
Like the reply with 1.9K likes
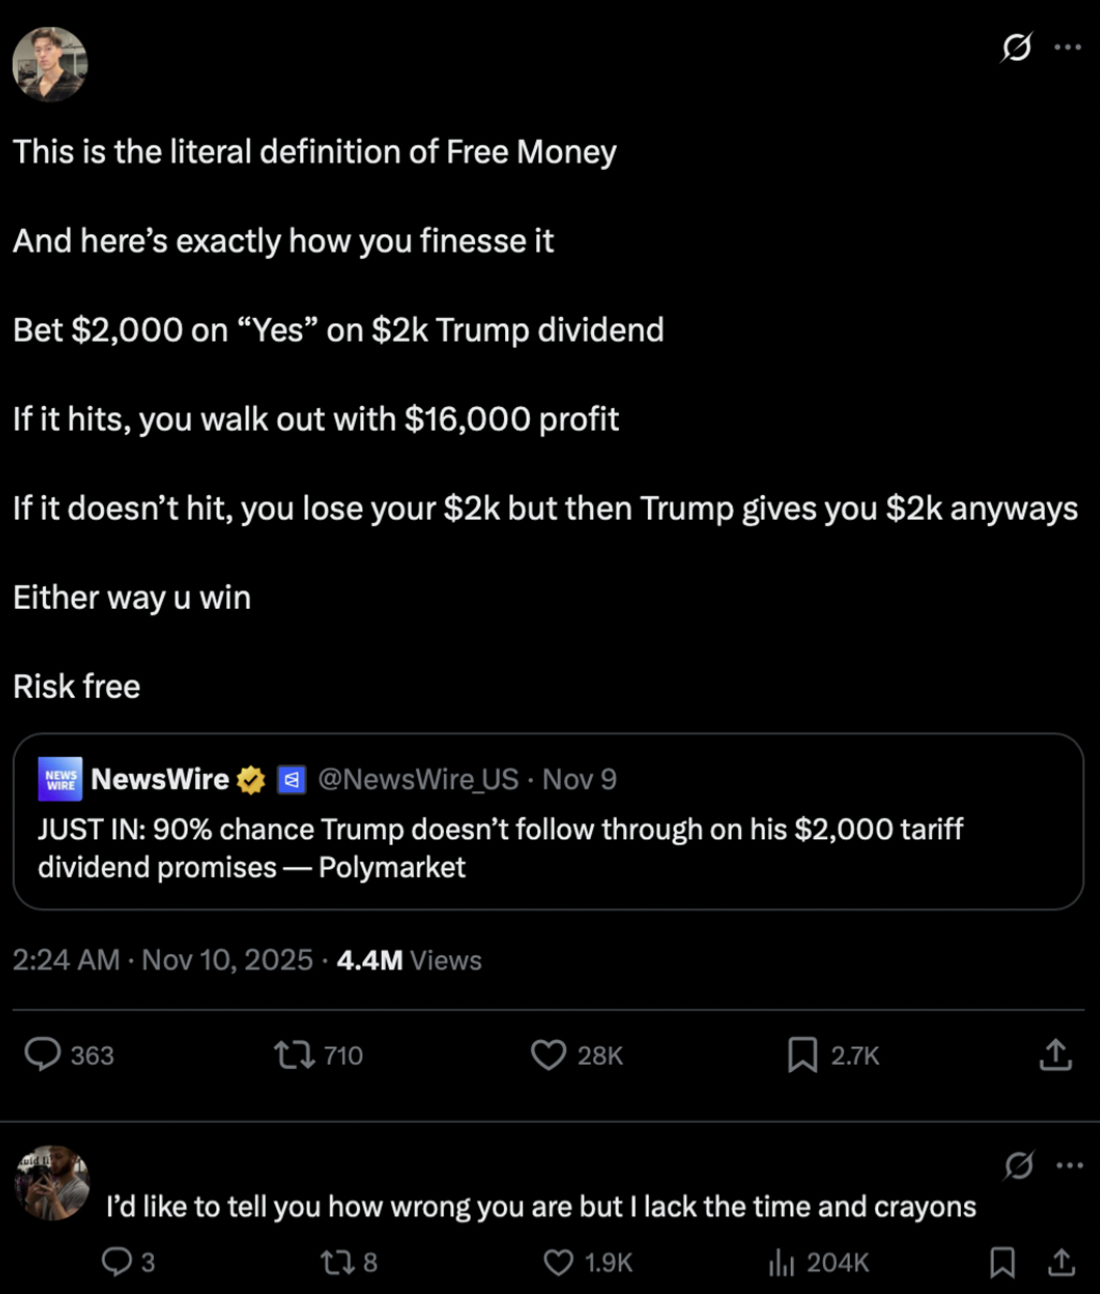pos(558,1263)
